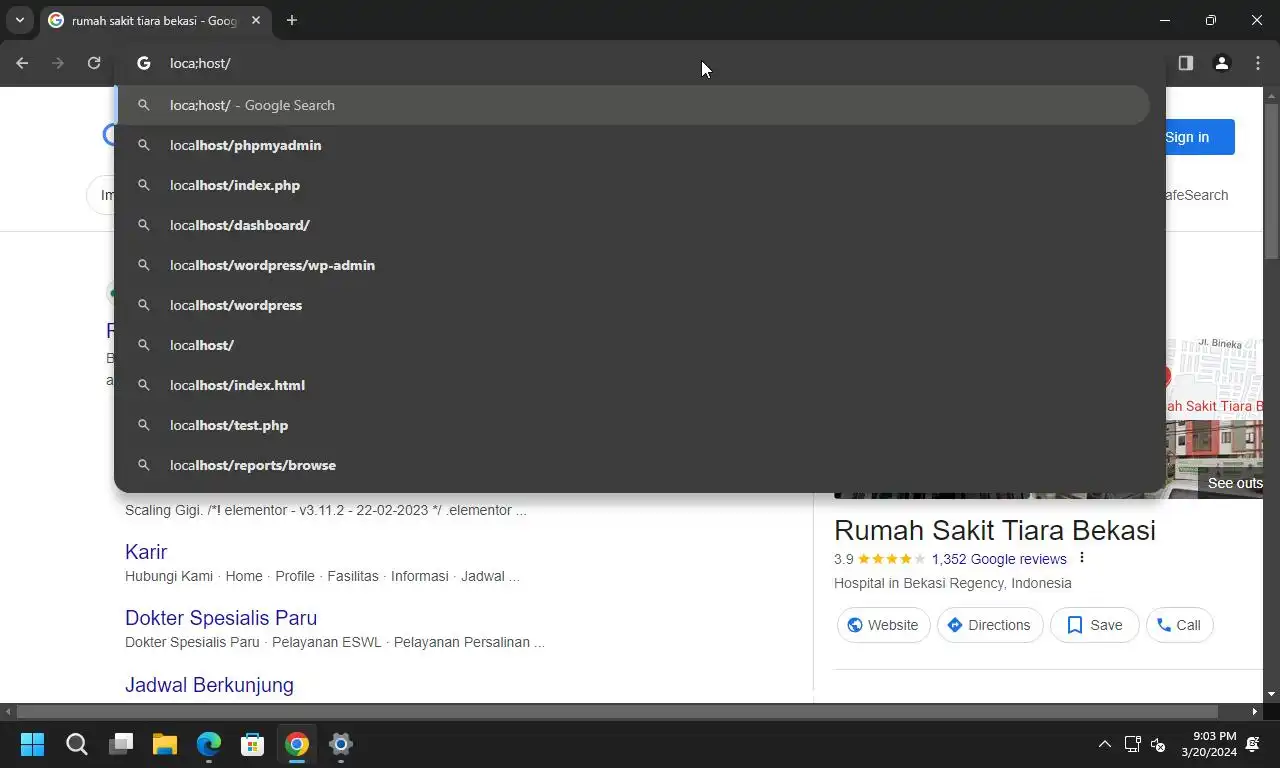The height and width of the screenshot is (768, 1280).
Task: Expand the hidden system tray icons chevron
Action: (x=1104, y=744)
